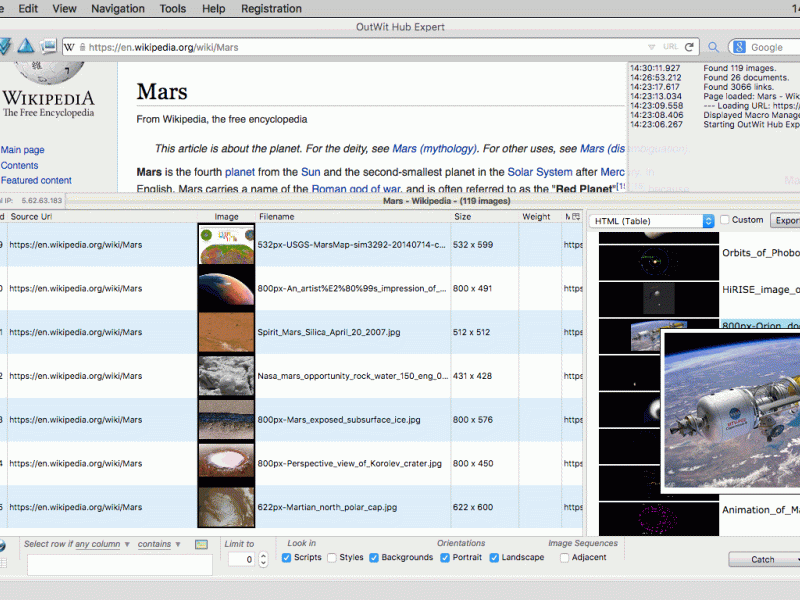The width and height of the screenshot is (800, 600).
Task: Sort by the Size column header
Action: [x=484, y=216]
